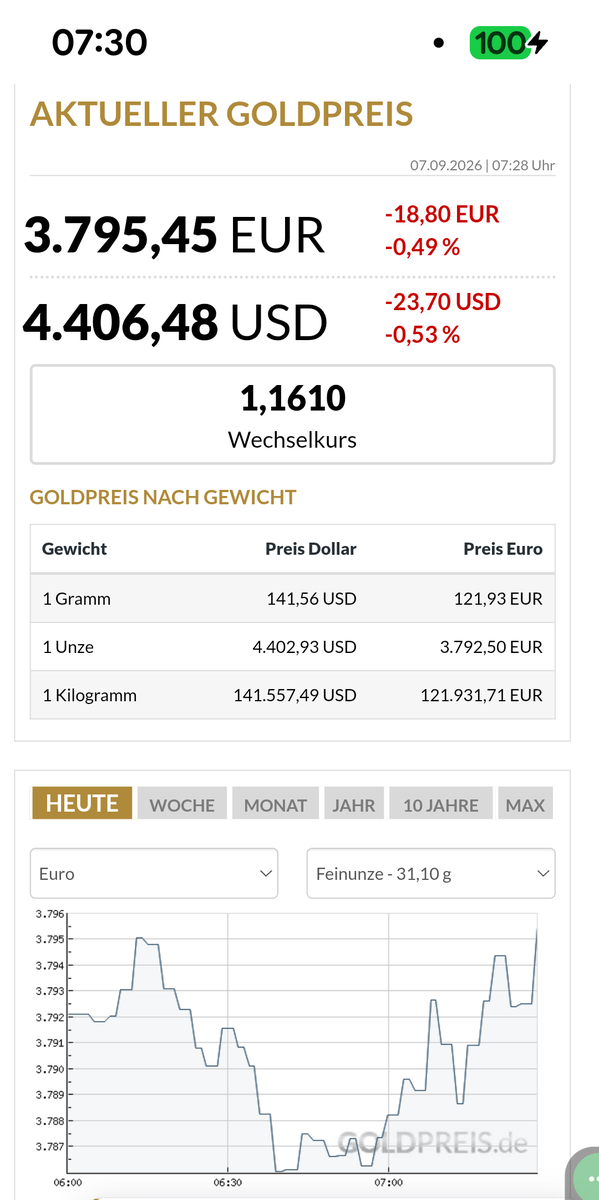This screenshot has height=1200, width=599.
Task: Show the JAHR chart range
Action: pyautogui.click(x=354, y=804)
